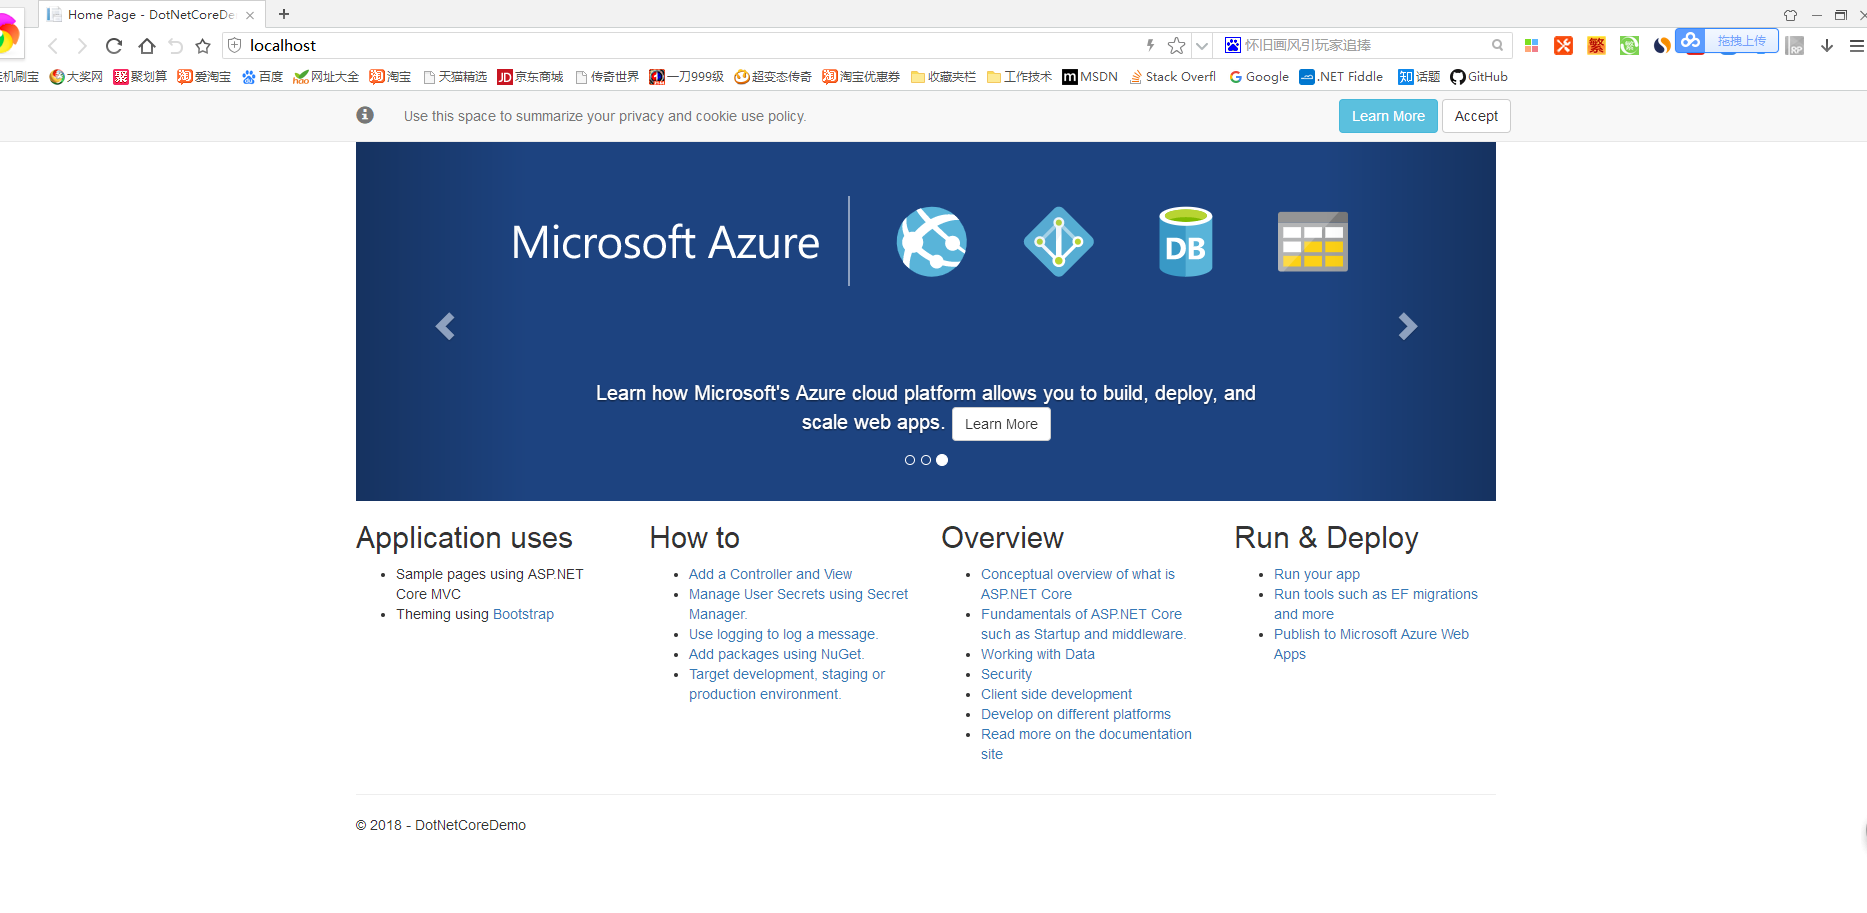Click the white Learn More button in carousel
This screenshot has height=913, width=1867.
1001,424
